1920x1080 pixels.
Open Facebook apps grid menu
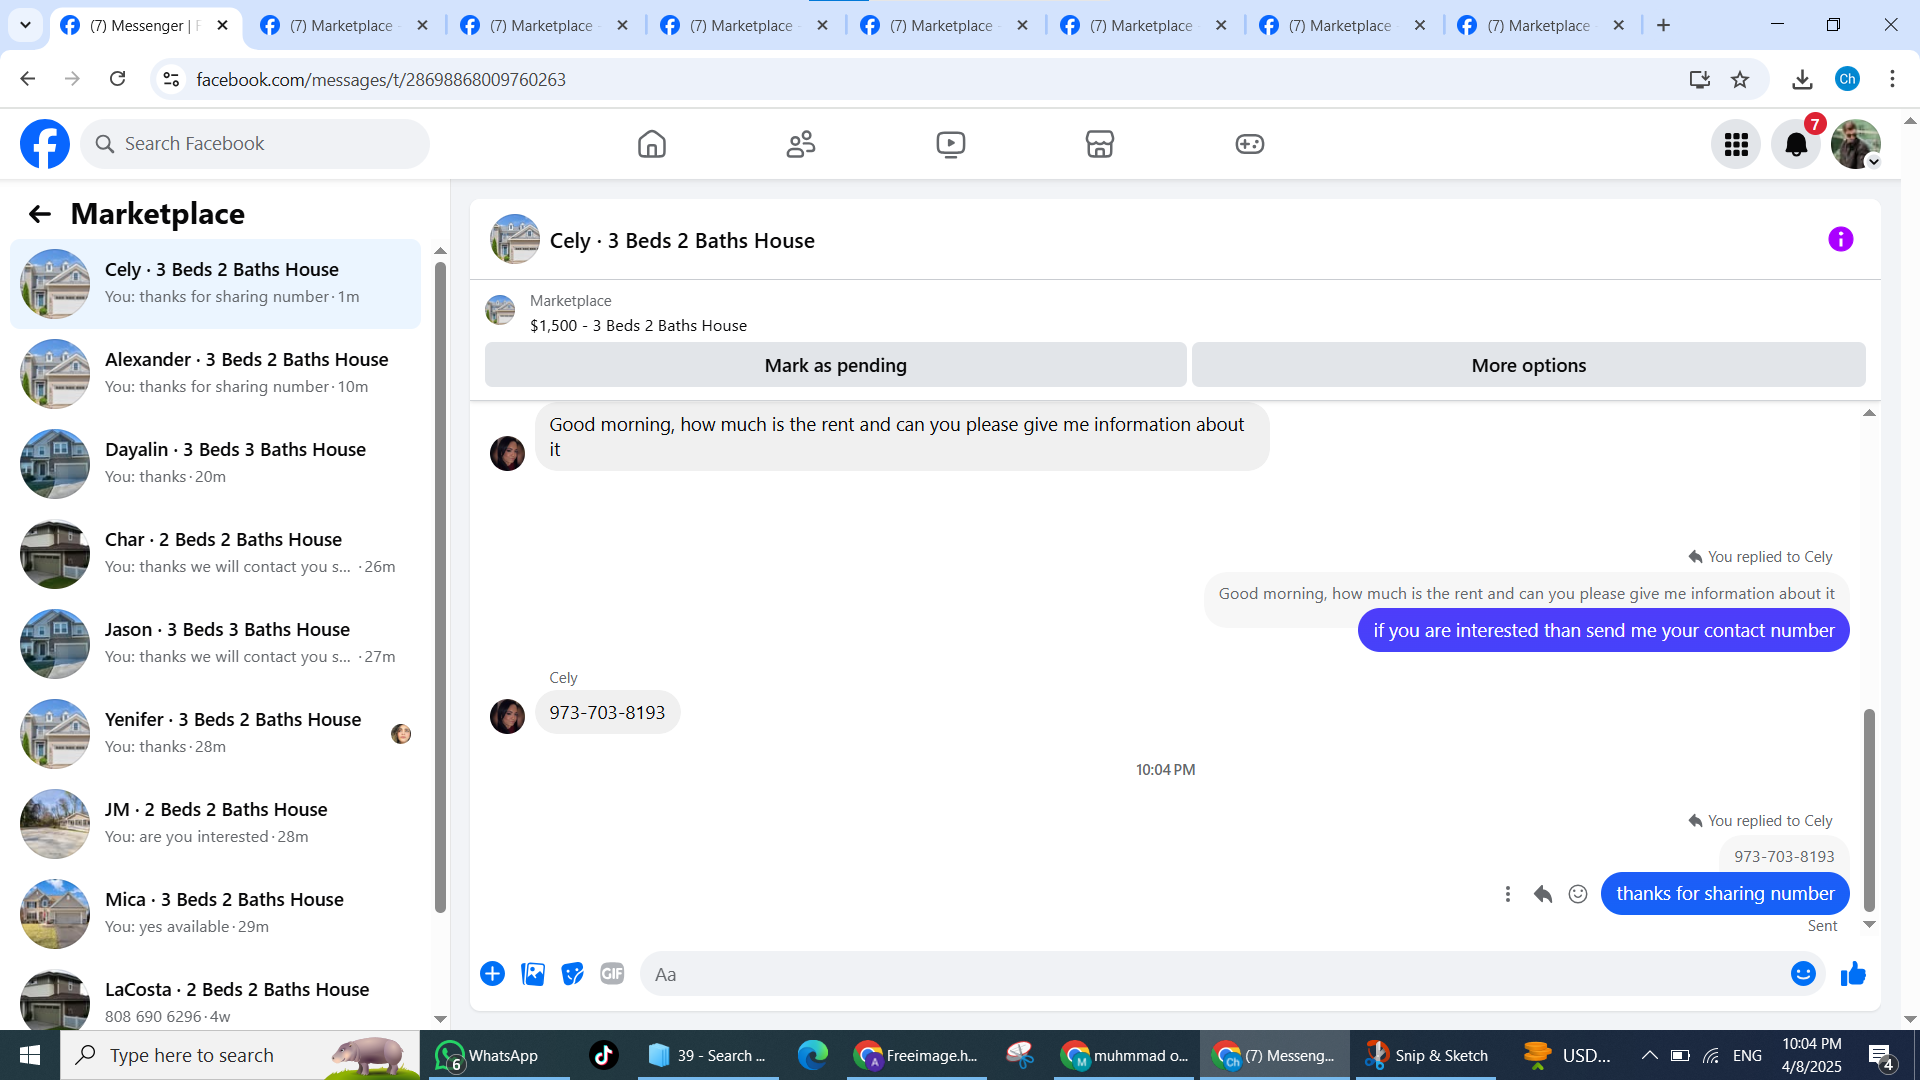(x=1736, y=145)
